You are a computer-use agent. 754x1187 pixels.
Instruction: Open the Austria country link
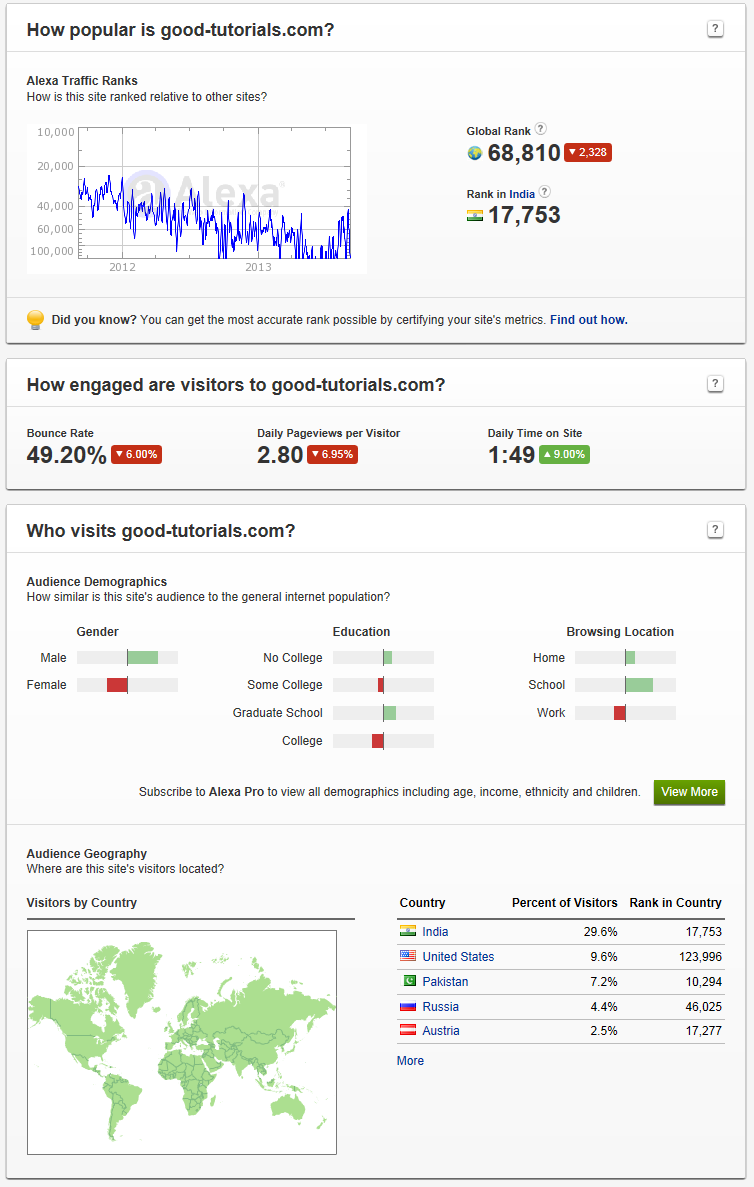[441, 1030]
